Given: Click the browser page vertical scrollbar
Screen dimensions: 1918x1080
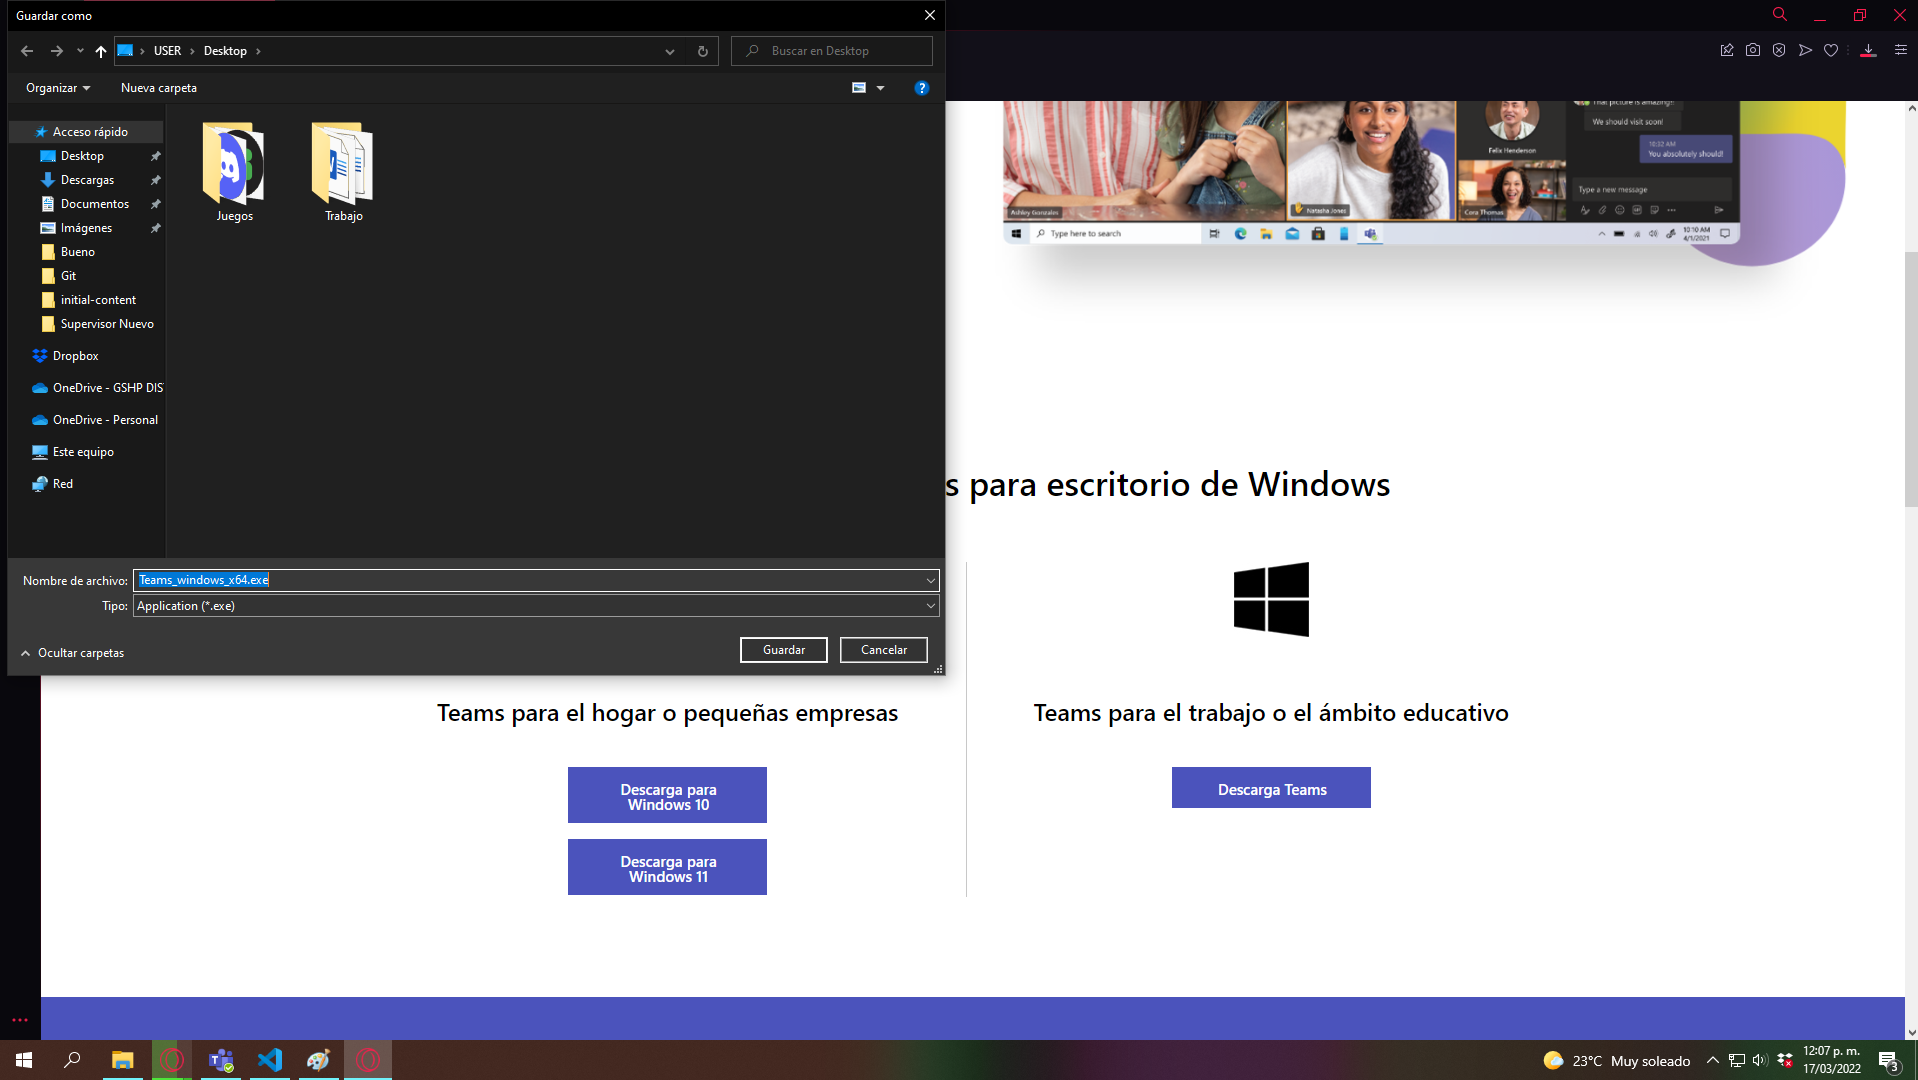Looking at the screenshot, I should click(x=1911, y=380).
